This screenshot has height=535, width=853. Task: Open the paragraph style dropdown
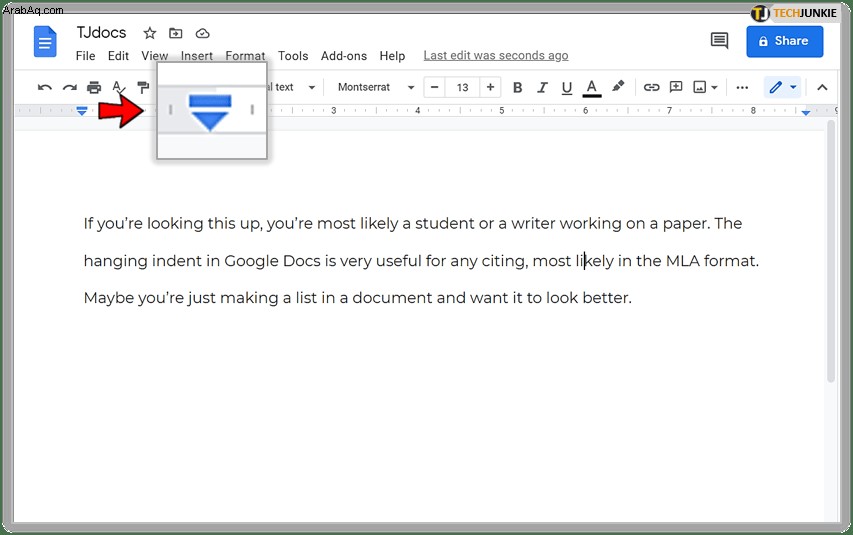point(291,87)
